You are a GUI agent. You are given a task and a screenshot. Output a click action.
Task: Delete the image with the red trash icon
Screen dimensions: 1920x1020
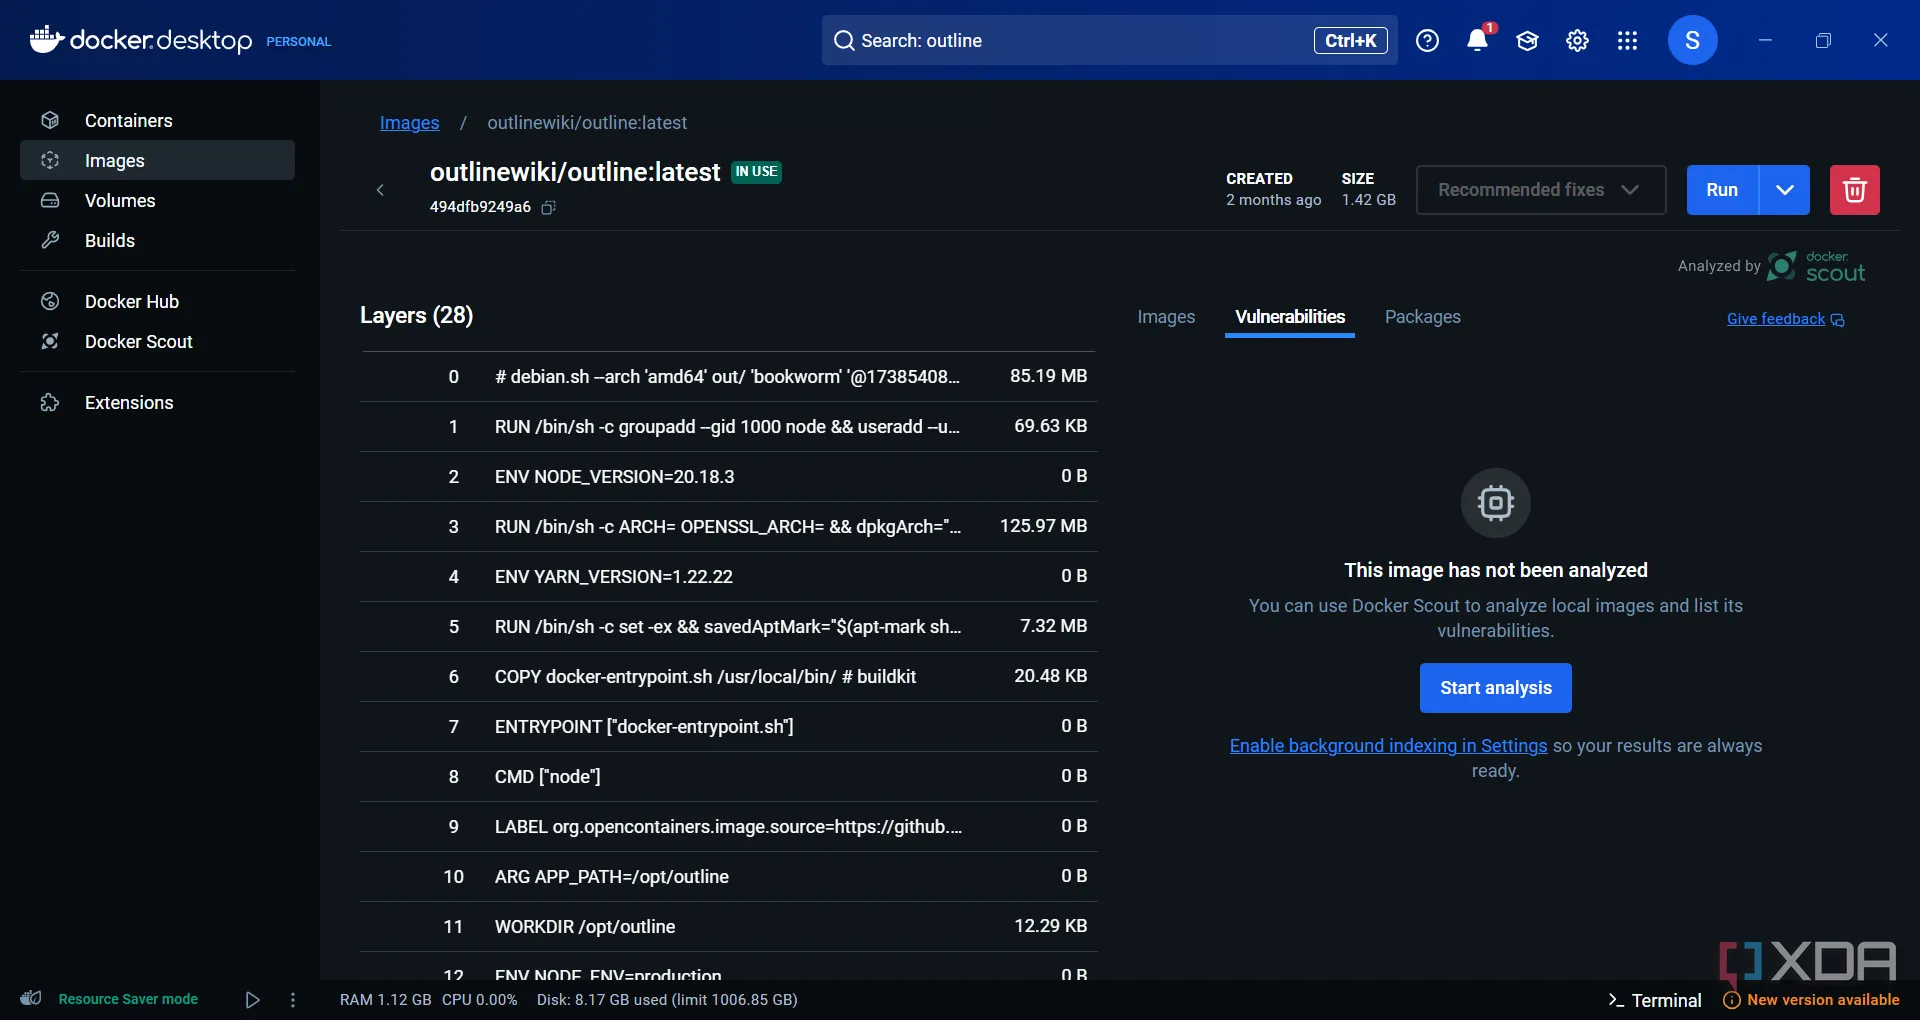1854,190
